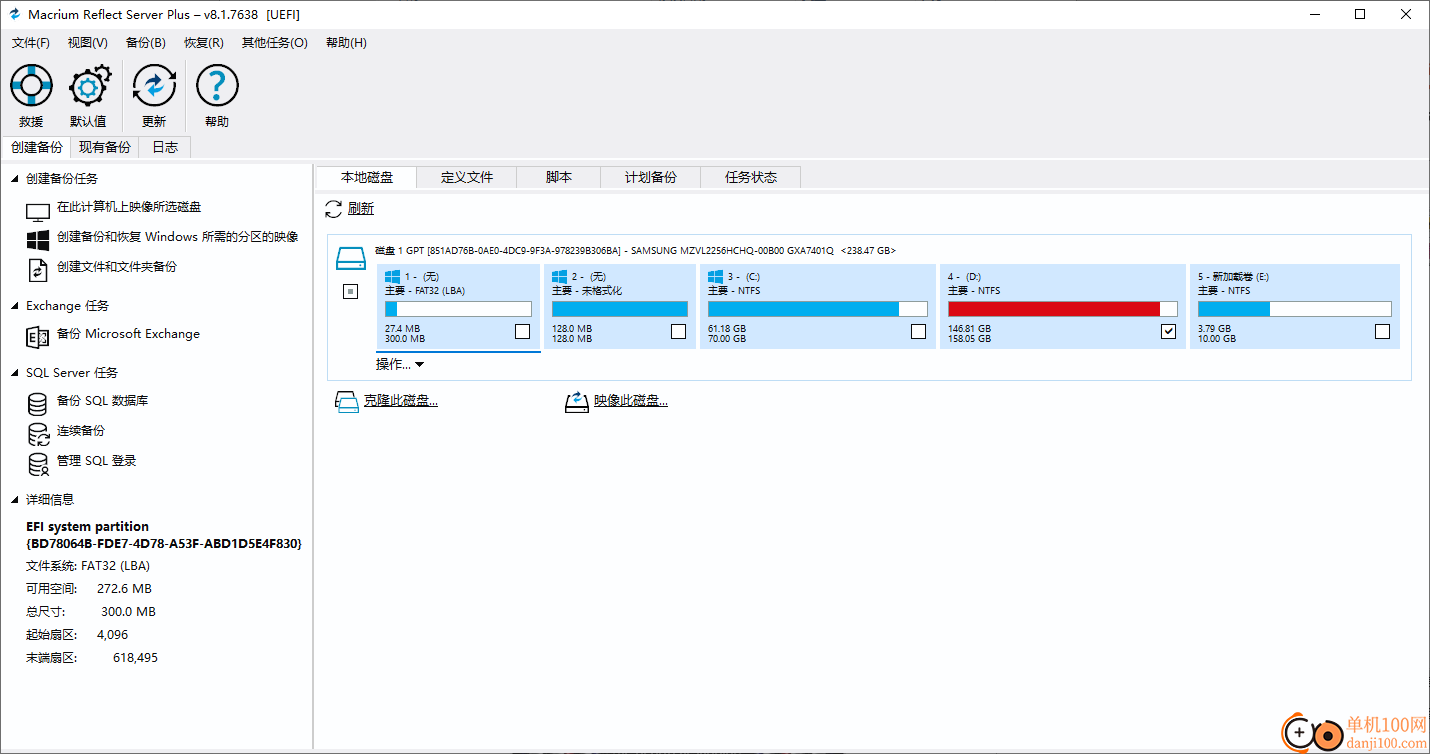
Task: Select the 本地磁盘 tab
Action: click(367, 177)
